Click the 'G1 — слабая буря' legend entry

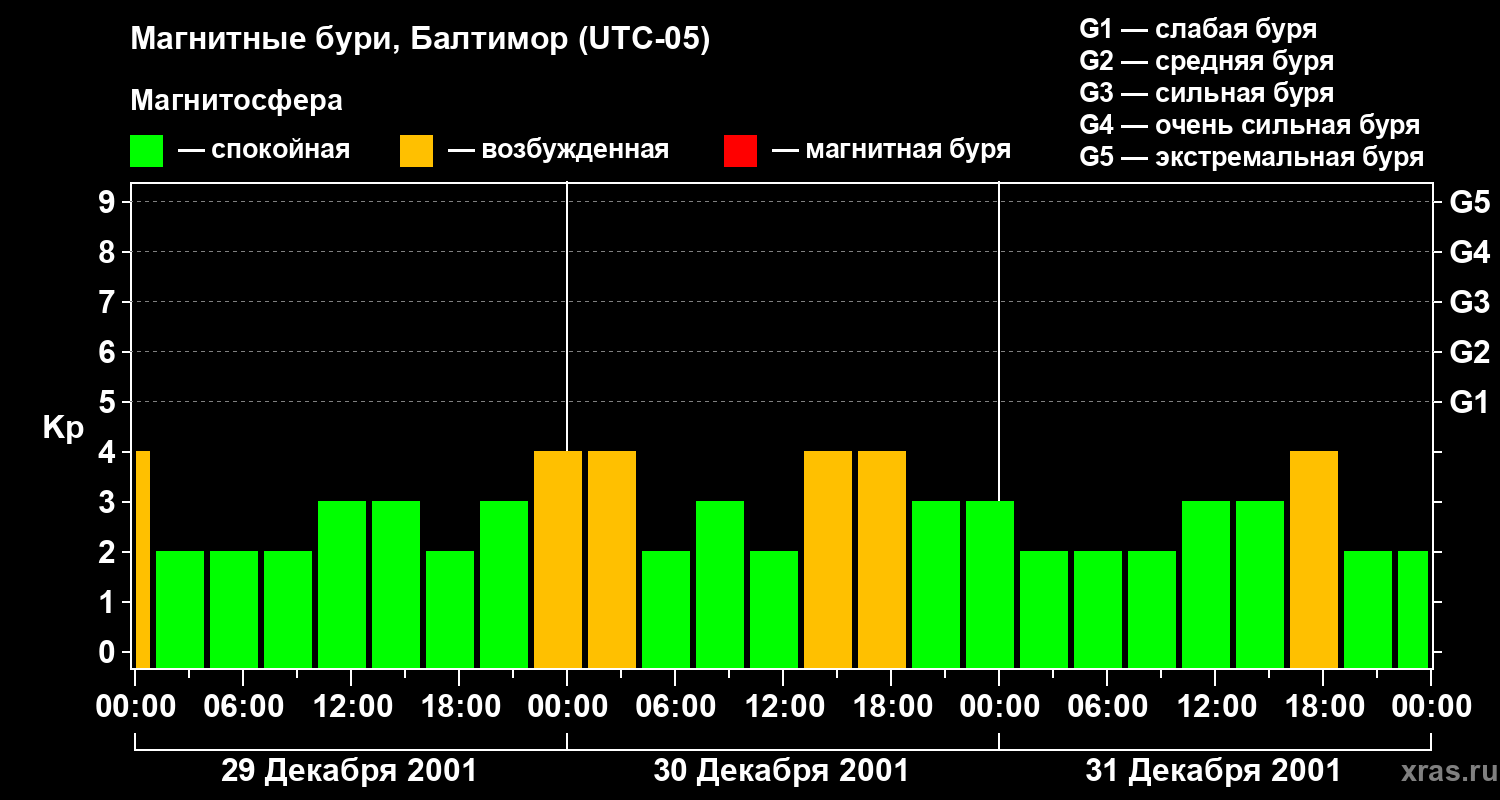[x=1198, y=29]
